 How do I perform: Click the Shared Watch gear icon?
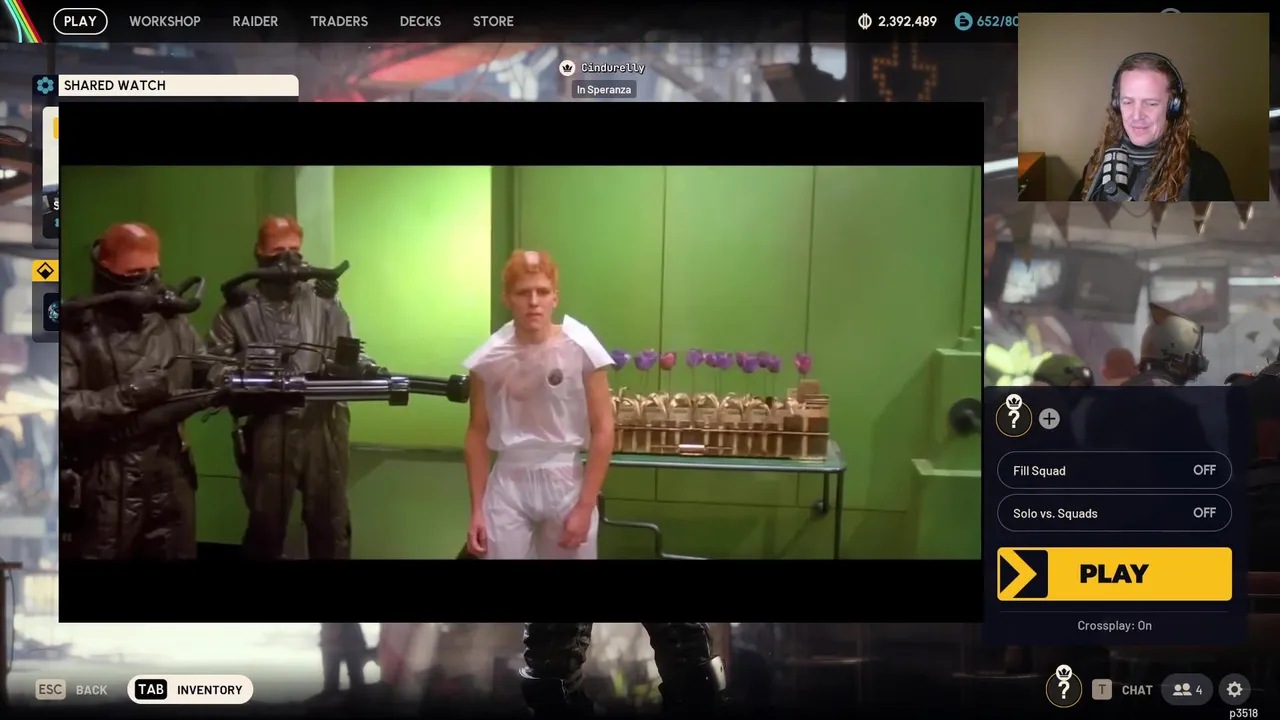45,86
